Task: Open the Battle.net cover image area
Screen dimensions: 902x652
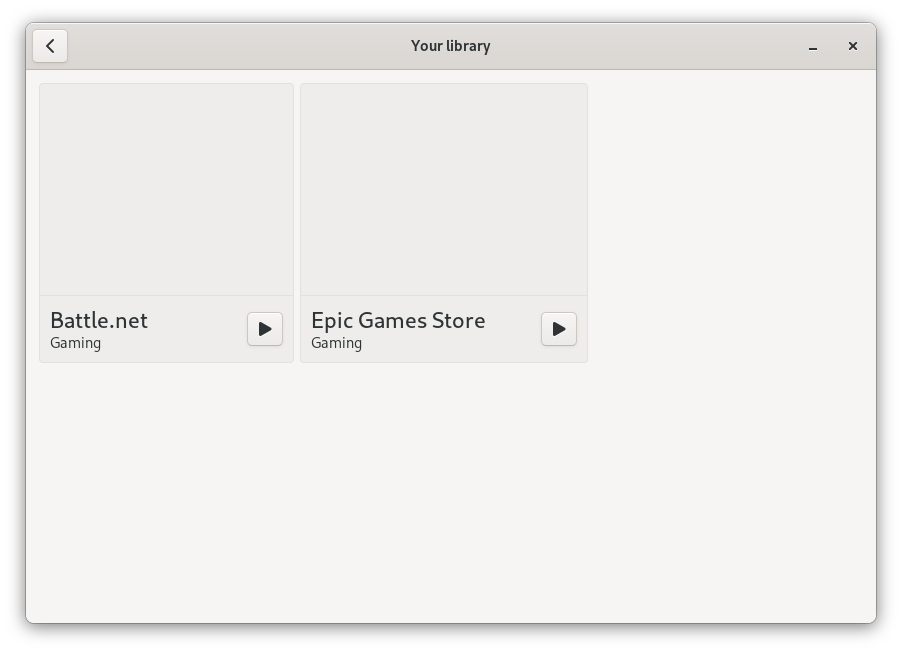Action: [166, 189]
